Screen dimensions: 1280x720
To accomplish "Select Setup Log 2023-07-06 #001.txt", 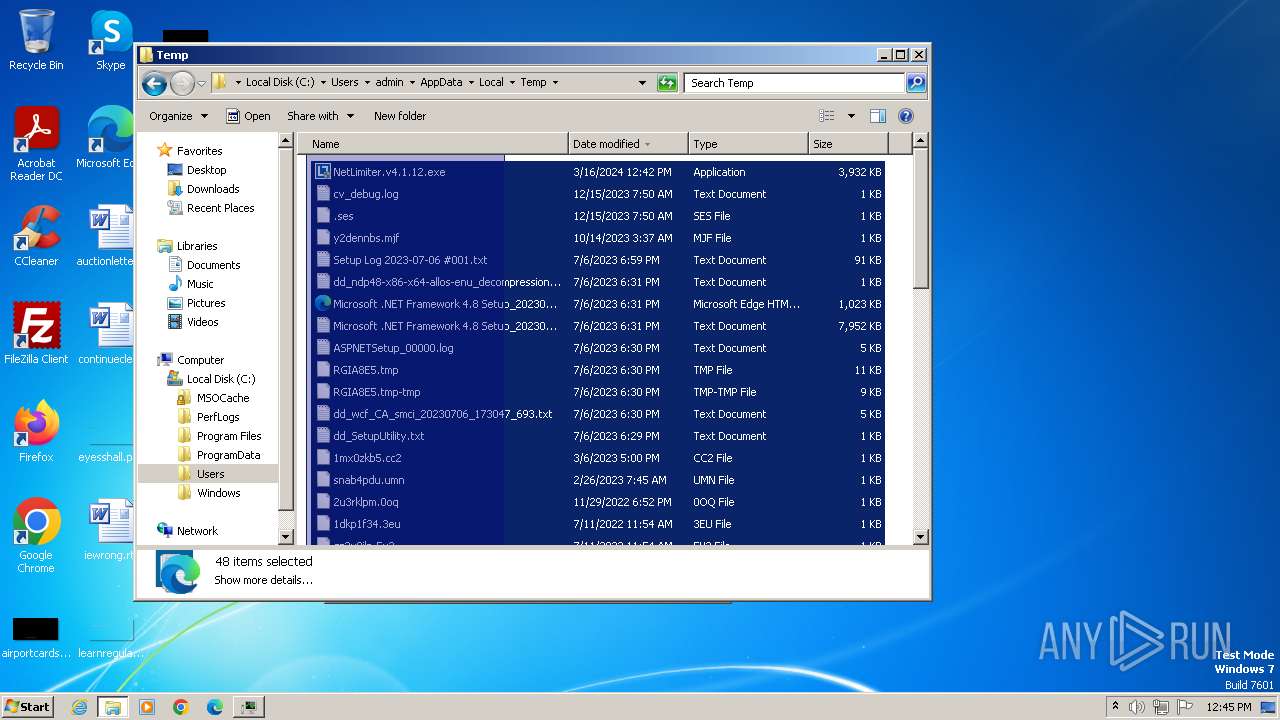I will [410, 260].
